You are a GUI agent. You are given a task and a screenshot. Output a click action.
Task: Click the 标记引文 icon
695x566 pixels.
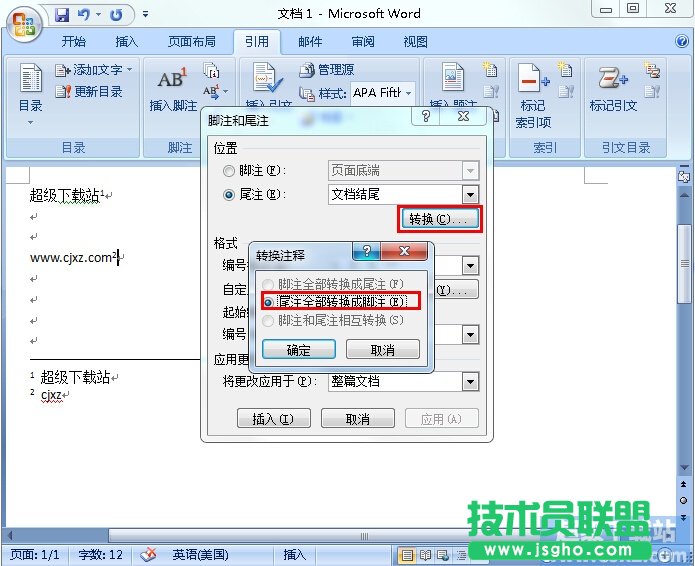pyautogui.click(x=612, y=80)
